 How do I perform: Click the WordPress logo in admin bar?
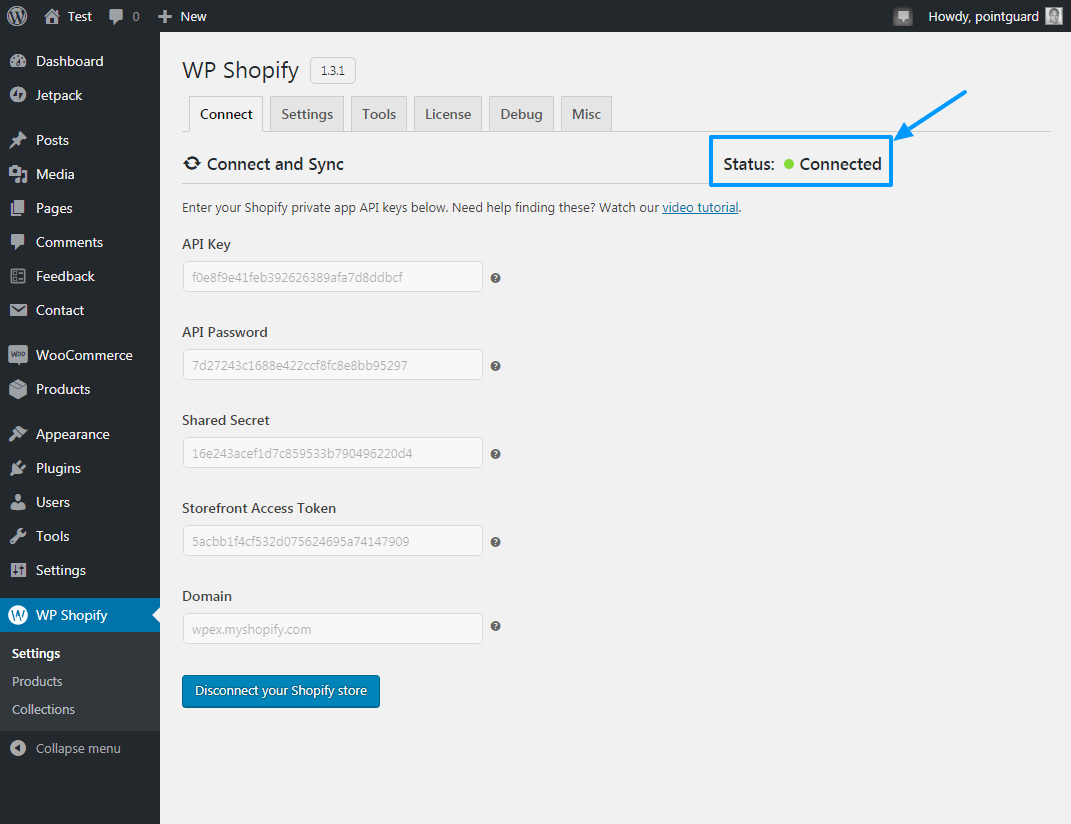[x=17, y=16]
